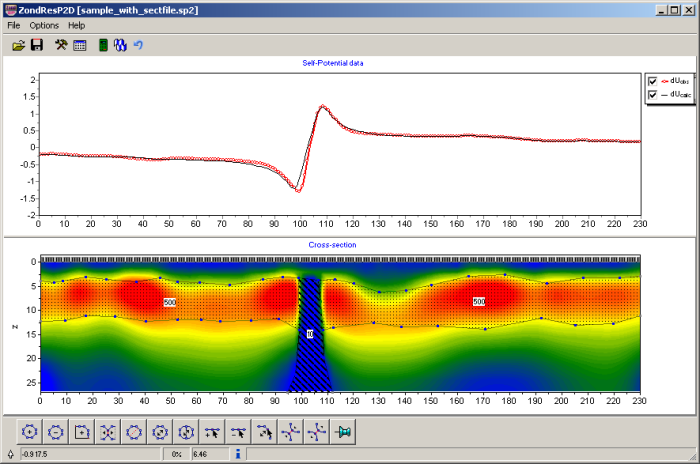Click the open file folder icon

tap(18, 45)
